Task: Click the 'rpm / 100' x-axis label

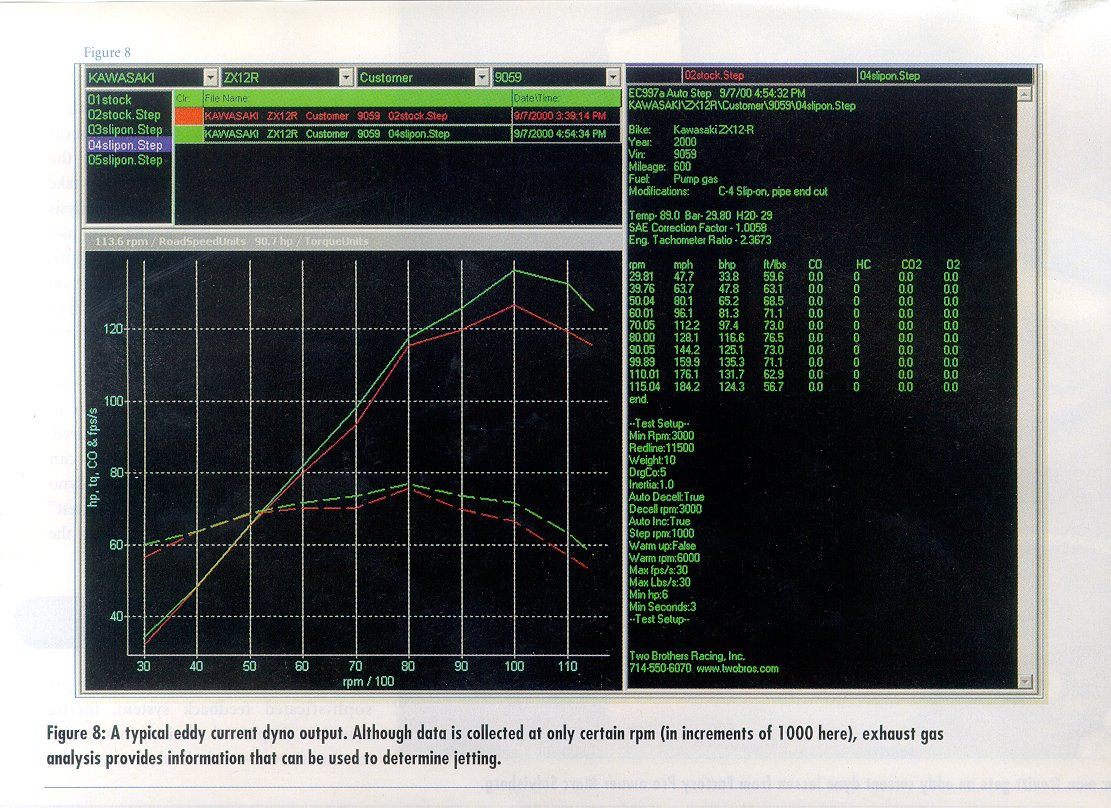Action: [x=368, y=681]
